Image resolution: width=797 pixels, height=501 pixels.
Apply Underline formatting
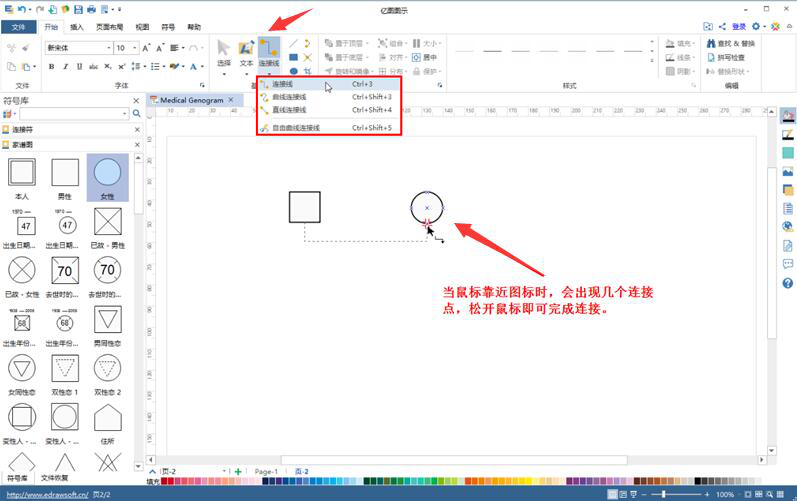click(79, 67)
